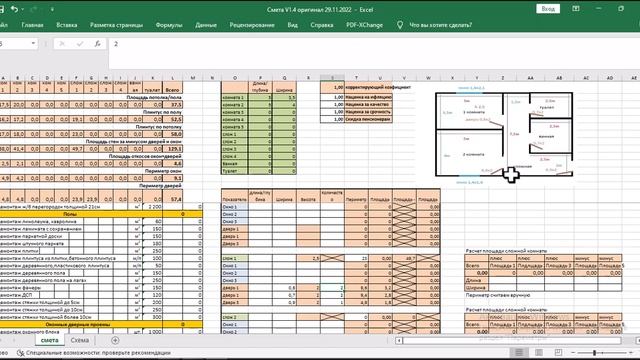Open the Вид ribbon tab
Screen dimensions: 640x360
(x=292, y=25)
